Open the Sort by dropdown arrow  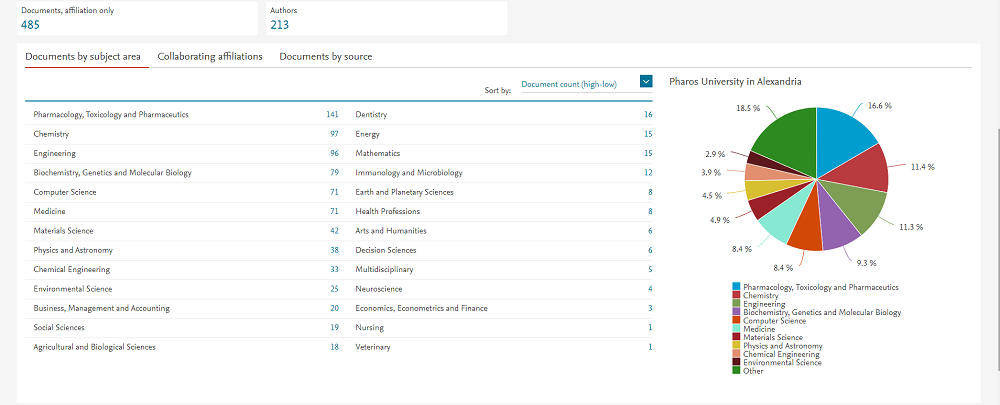pyautogui.click(x=646, y=82)
